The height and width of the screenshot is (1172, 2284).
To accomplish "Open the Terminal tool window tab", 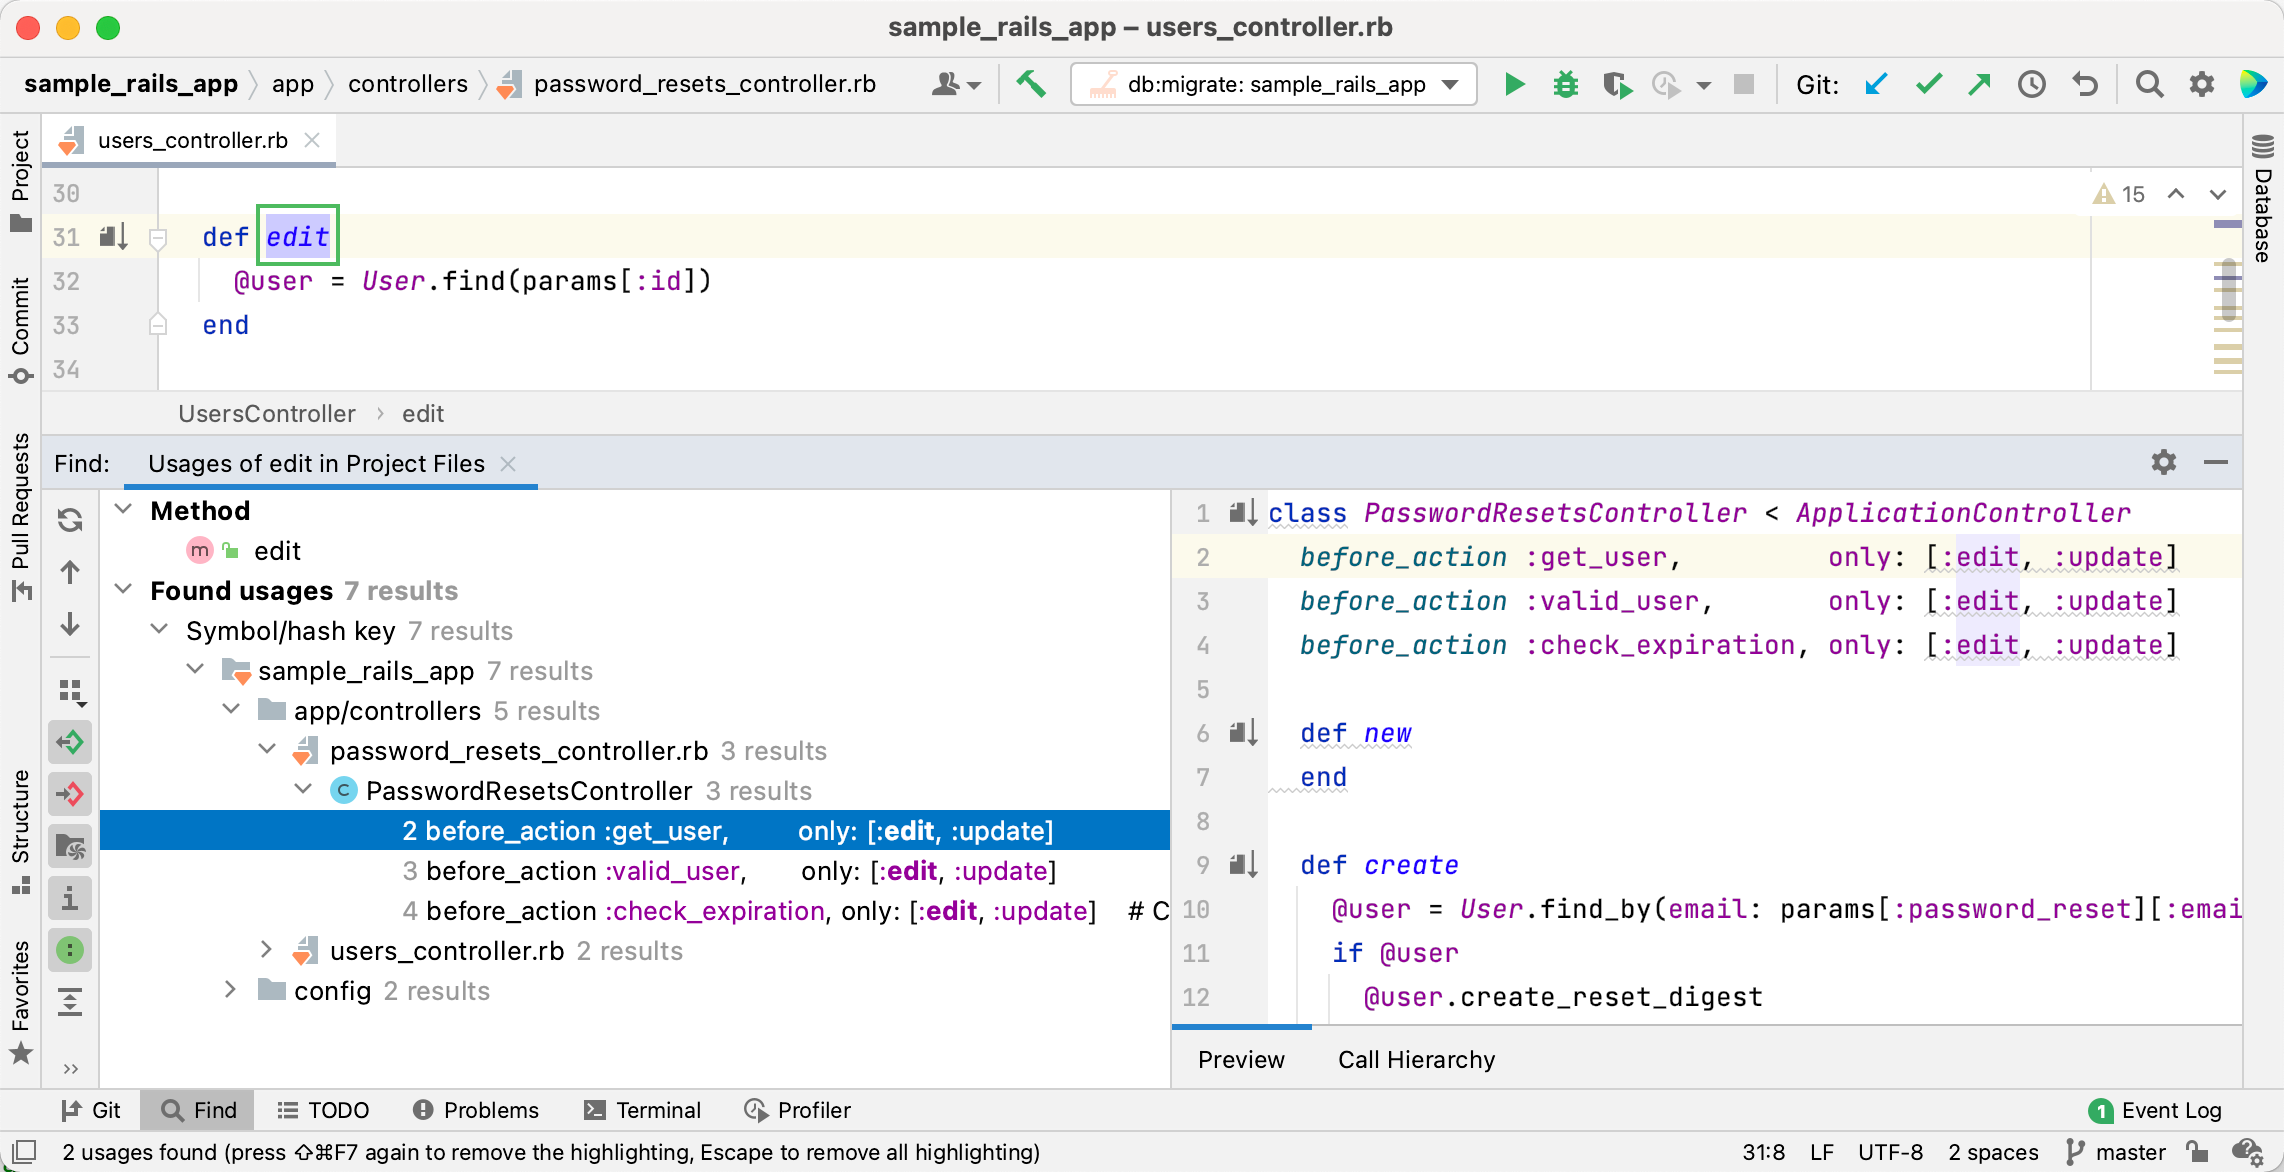I will click(643, 1110).
